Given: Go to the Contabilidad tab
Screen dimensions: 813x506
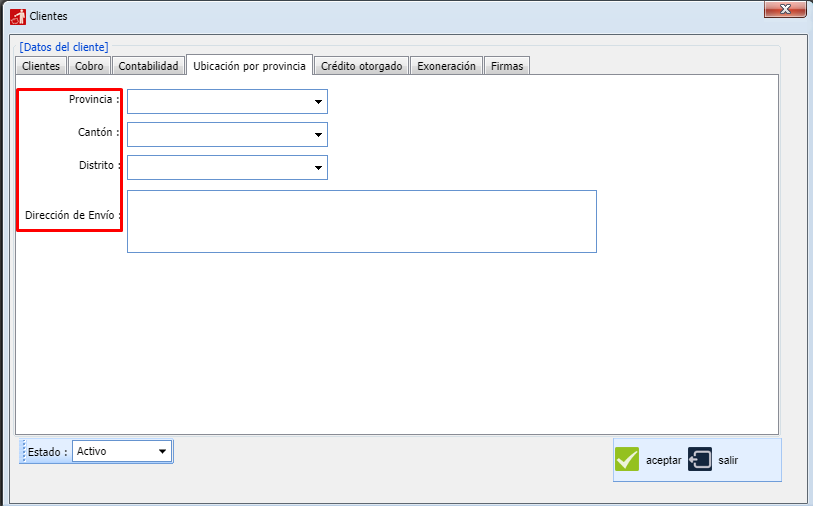Looking at the screenshot, I should [148, 66].
